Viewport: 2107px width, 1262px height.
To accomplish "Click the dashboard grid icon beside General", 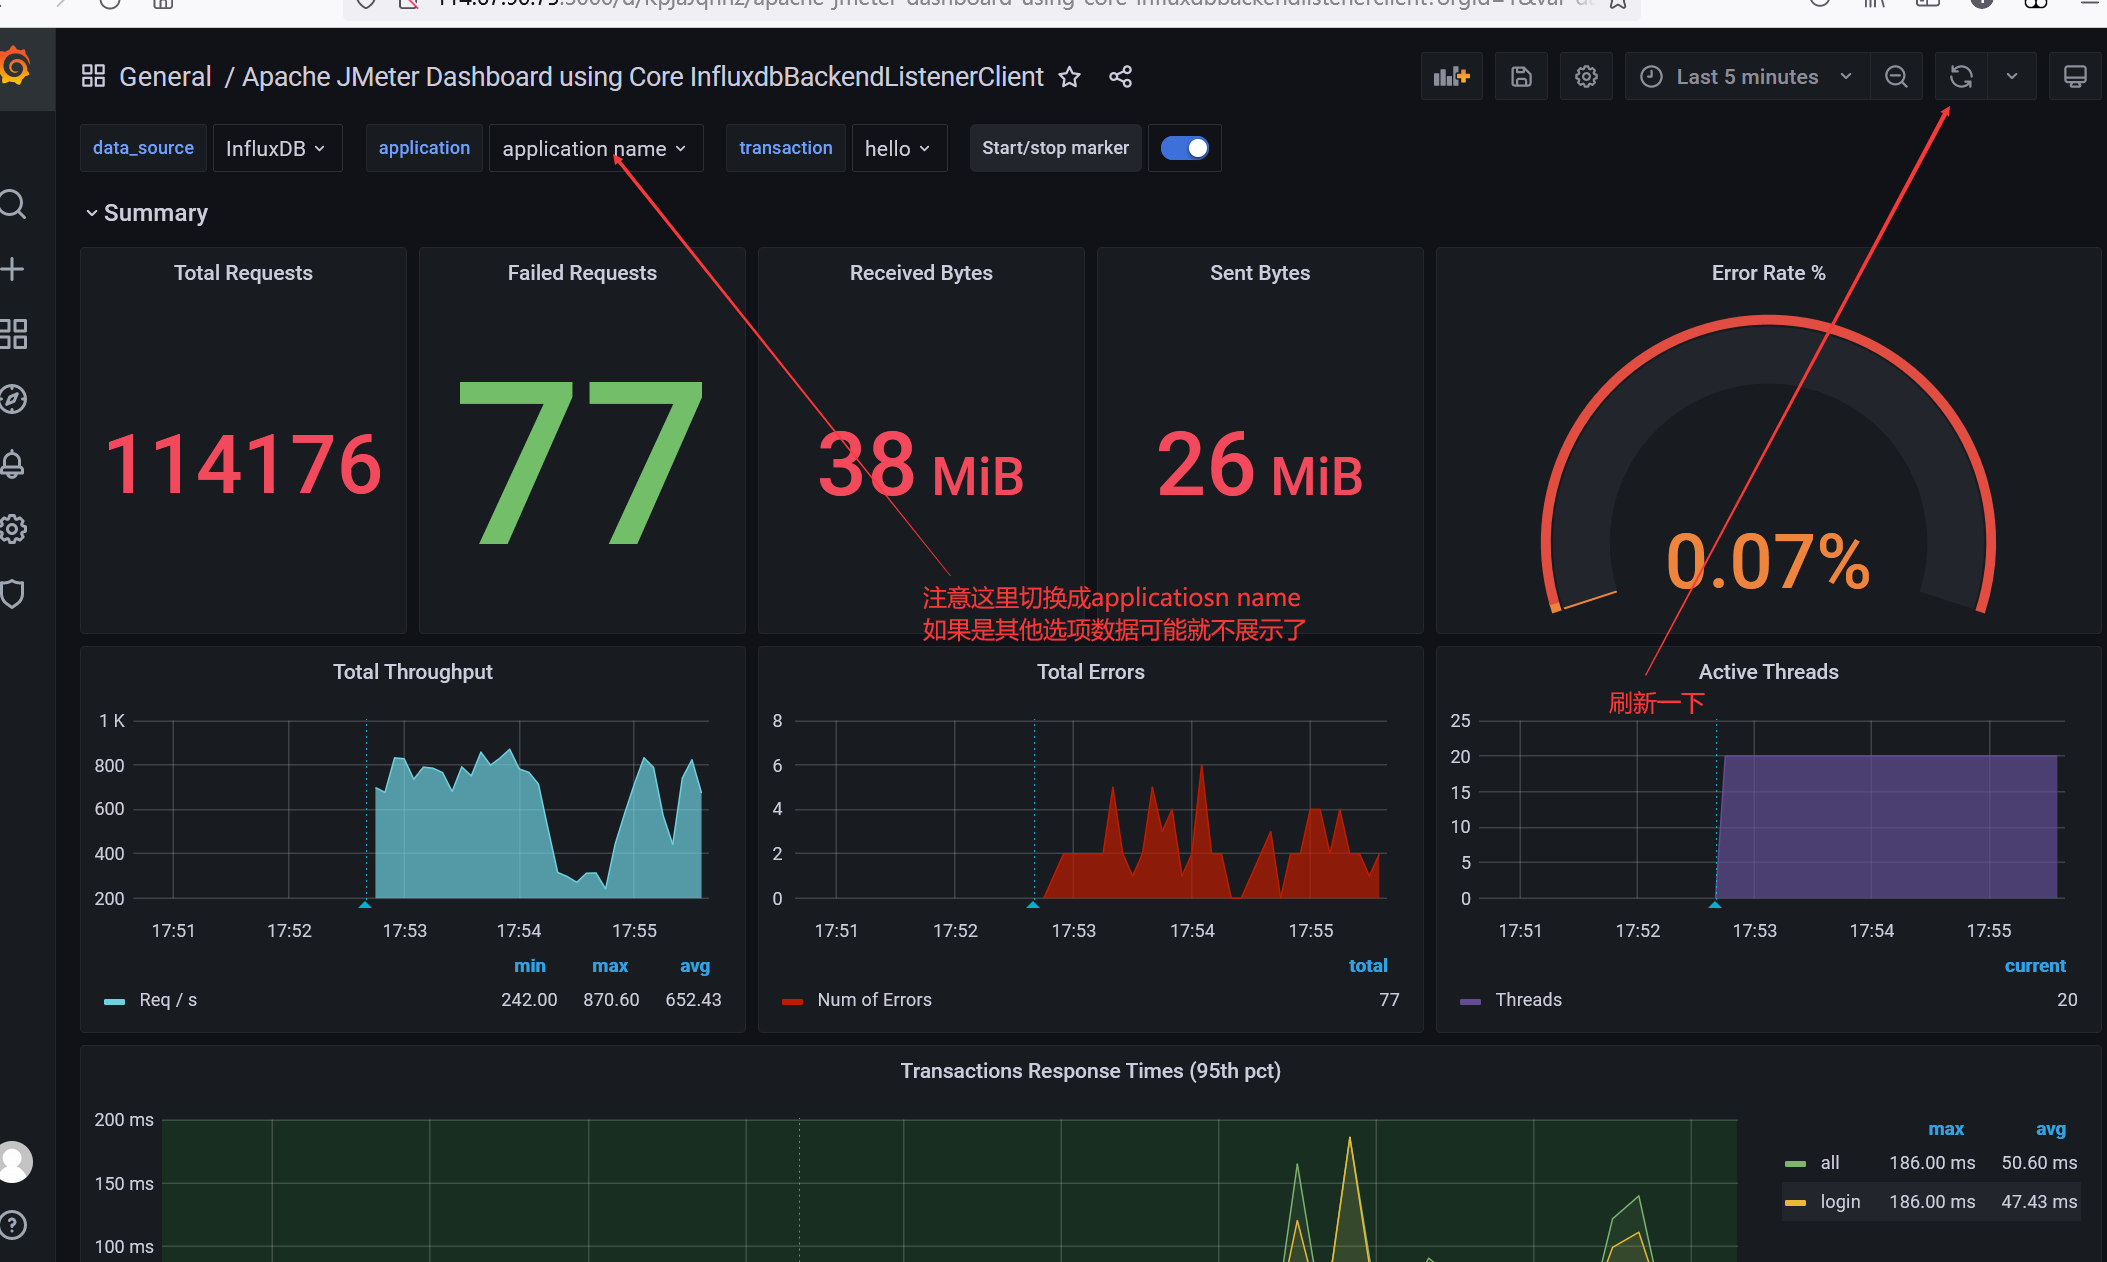I will point(93,76).
